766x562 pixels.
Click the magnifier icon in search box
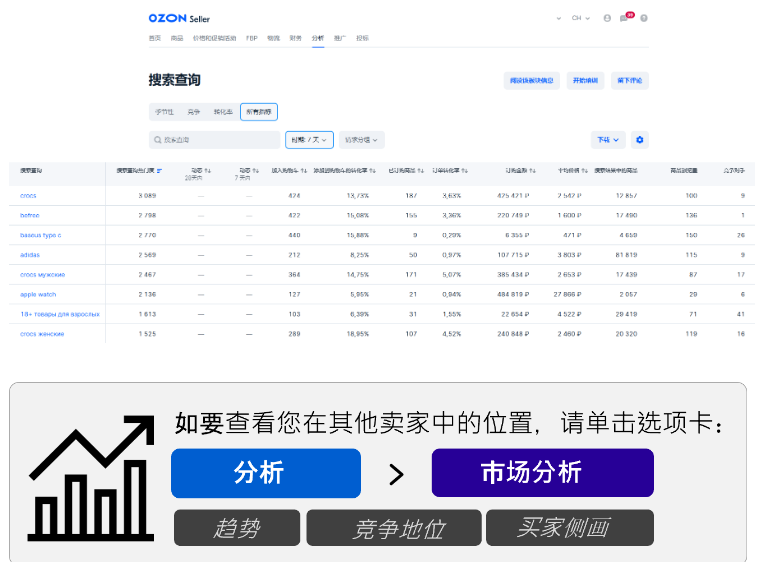pos(158,140)
